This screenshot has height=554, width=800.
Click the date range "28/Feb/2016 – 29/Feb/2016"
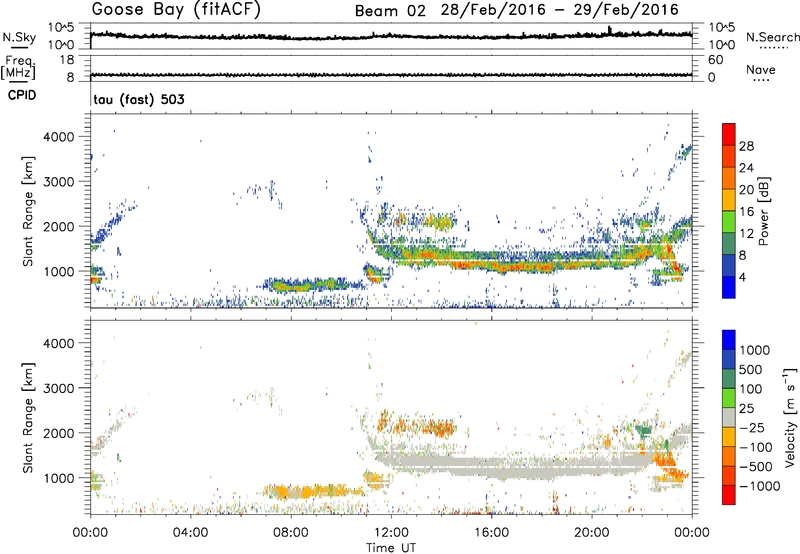[560, 10]
